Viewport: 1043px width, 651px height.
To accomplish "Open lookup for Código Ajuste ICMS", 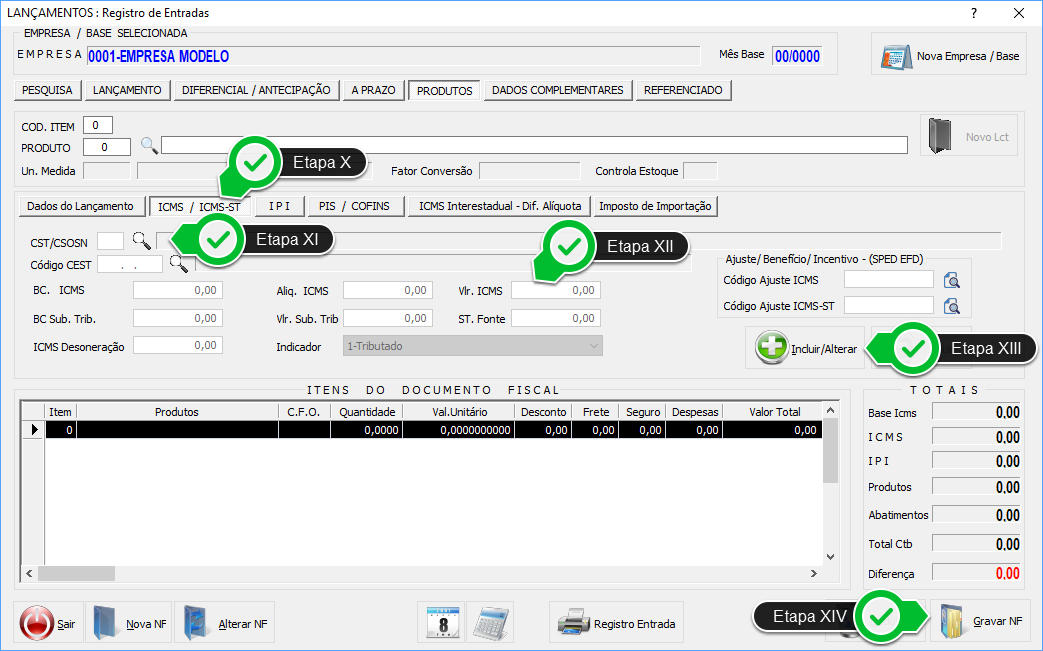I will coord(952,280).
